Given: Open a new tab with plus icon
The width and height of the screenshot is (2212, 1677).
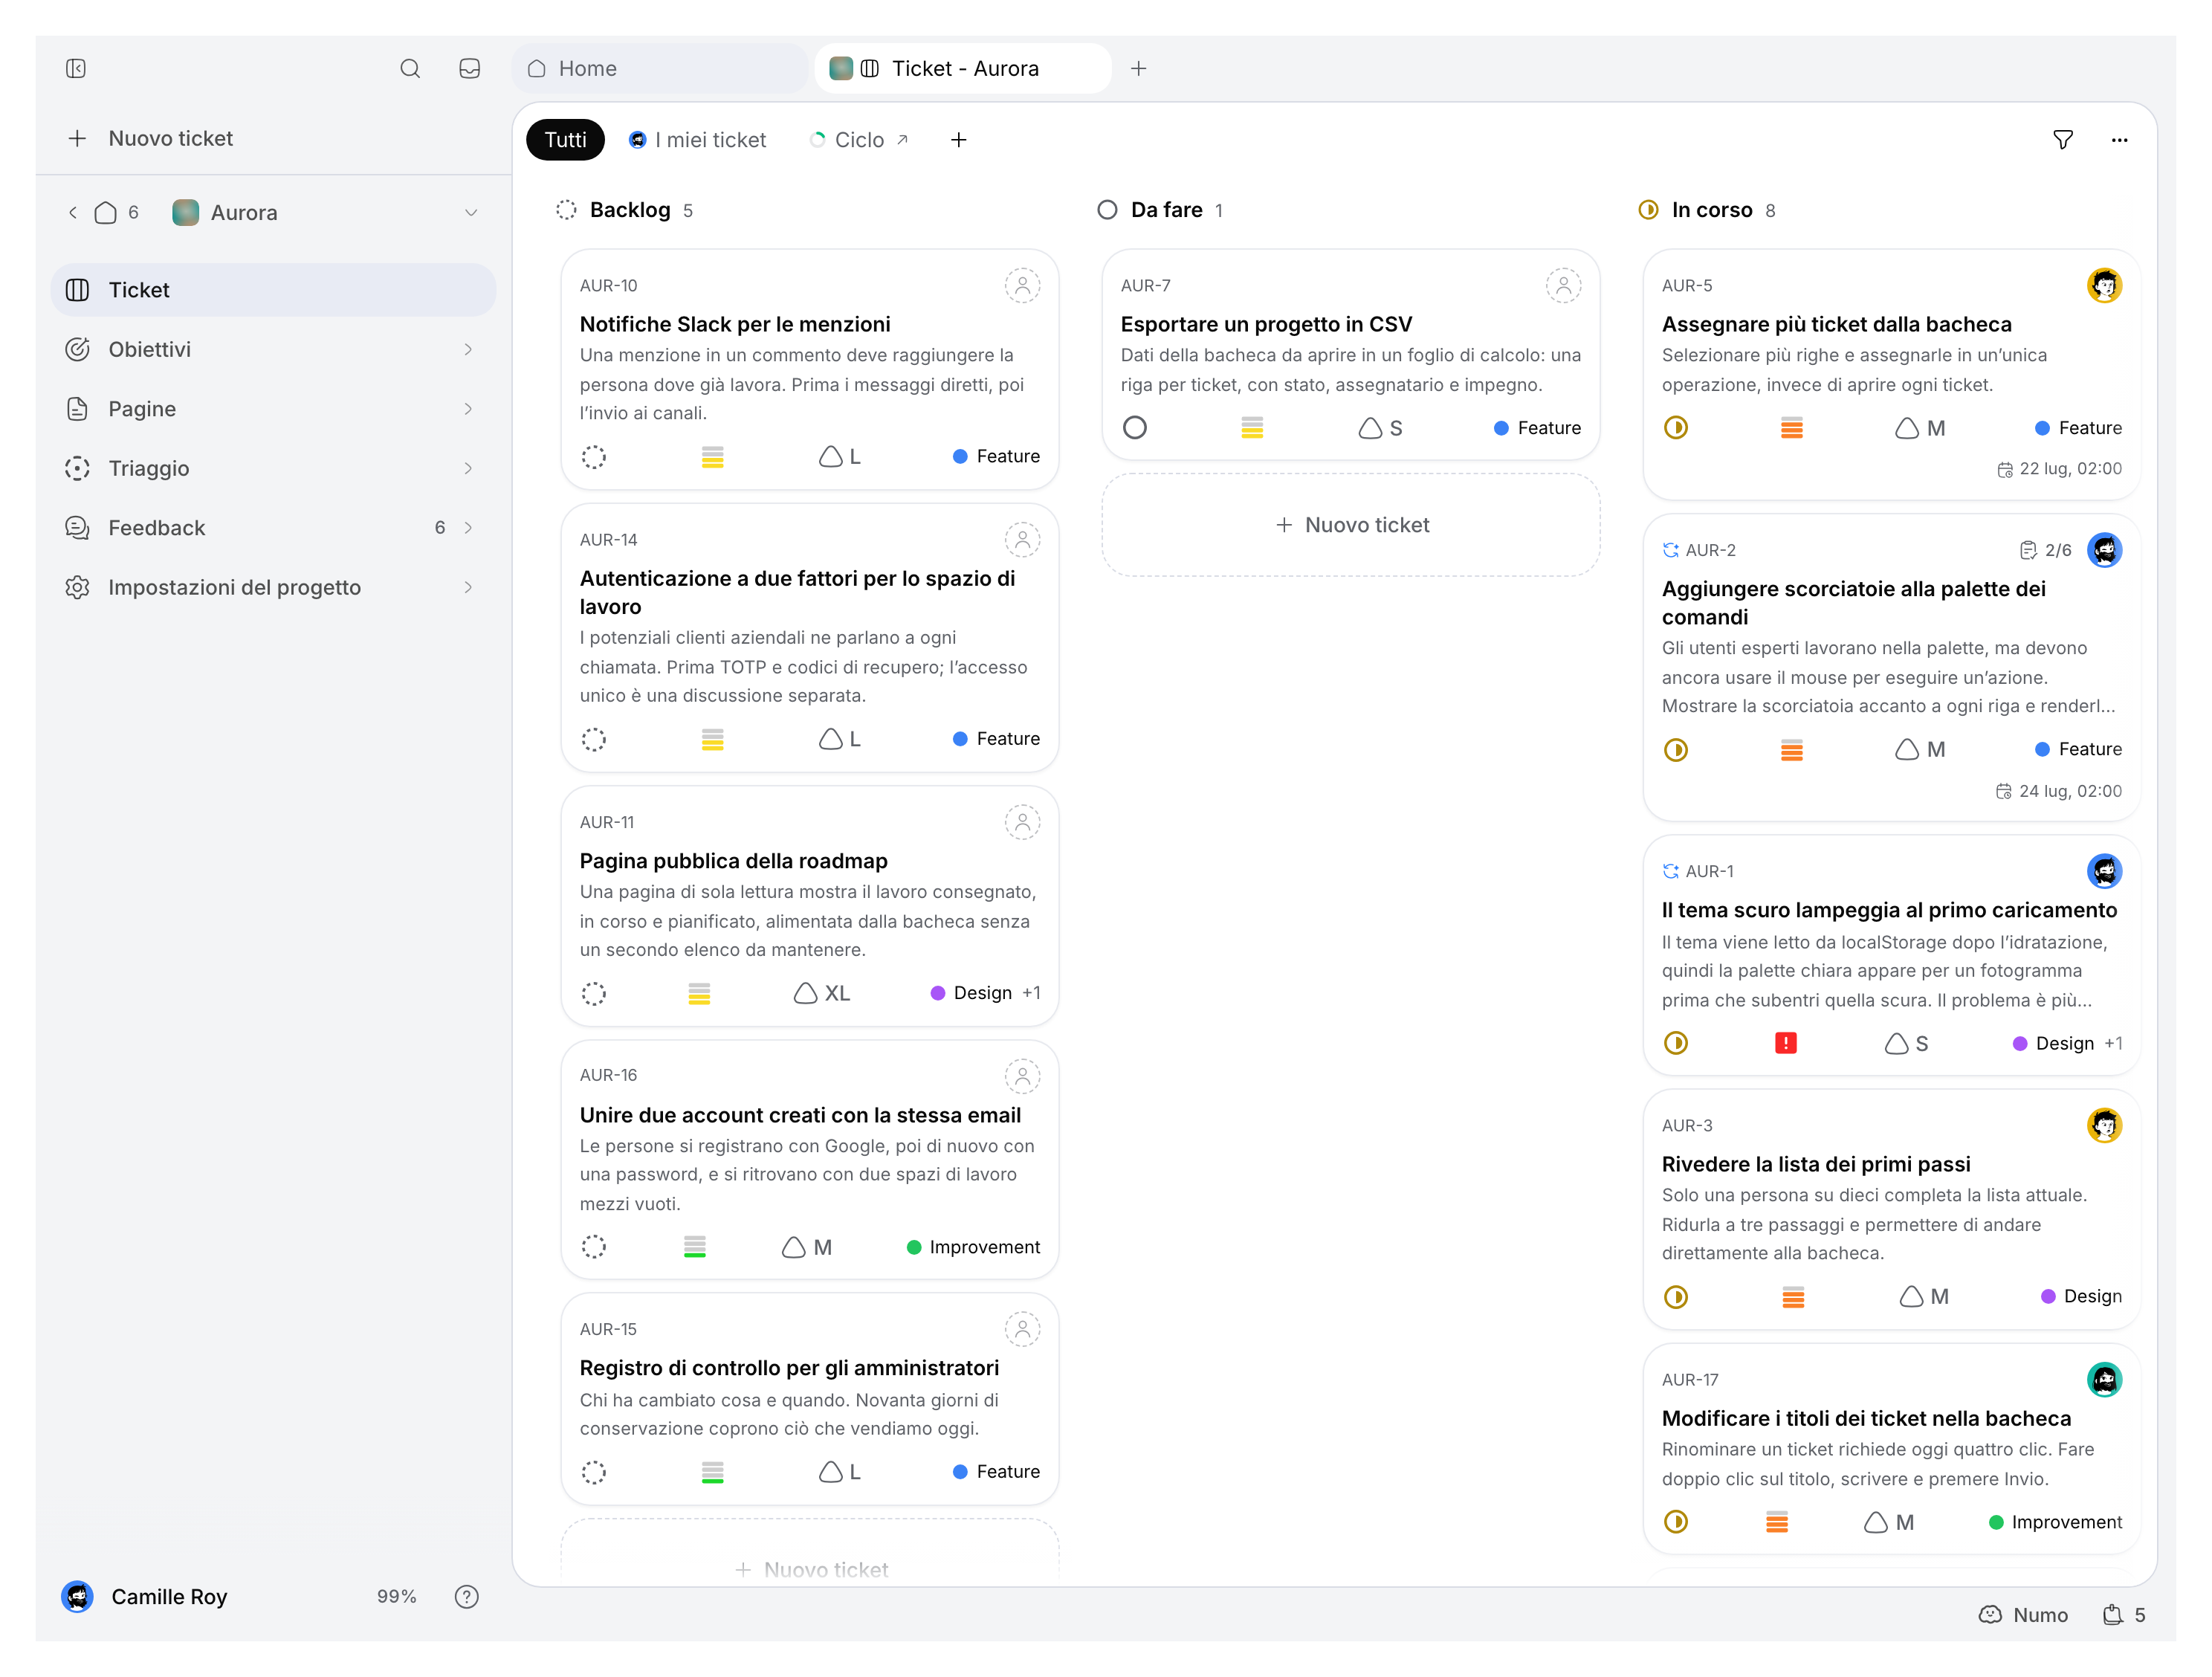Looking at the screenshot, I should 1138,68.
